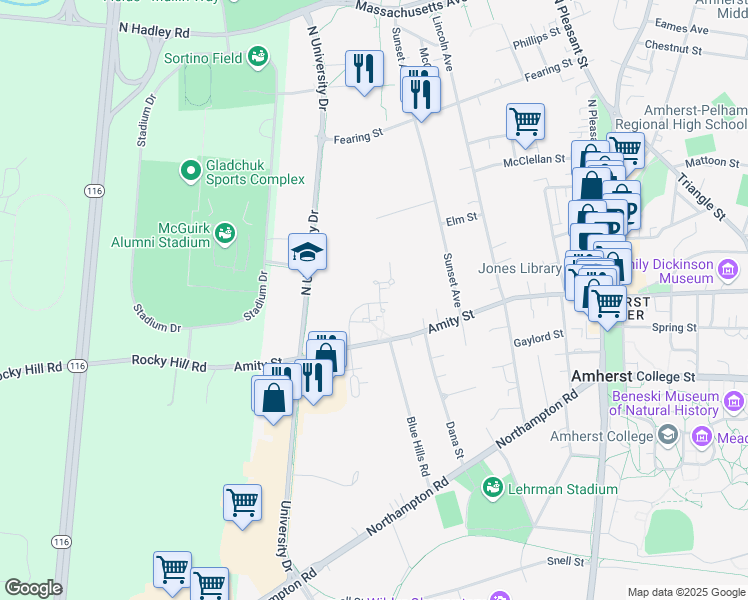Image resolution: width=748 pixels, height=600 pixels.
Task: Click the Phillips St label
Action: coord(537,38)
